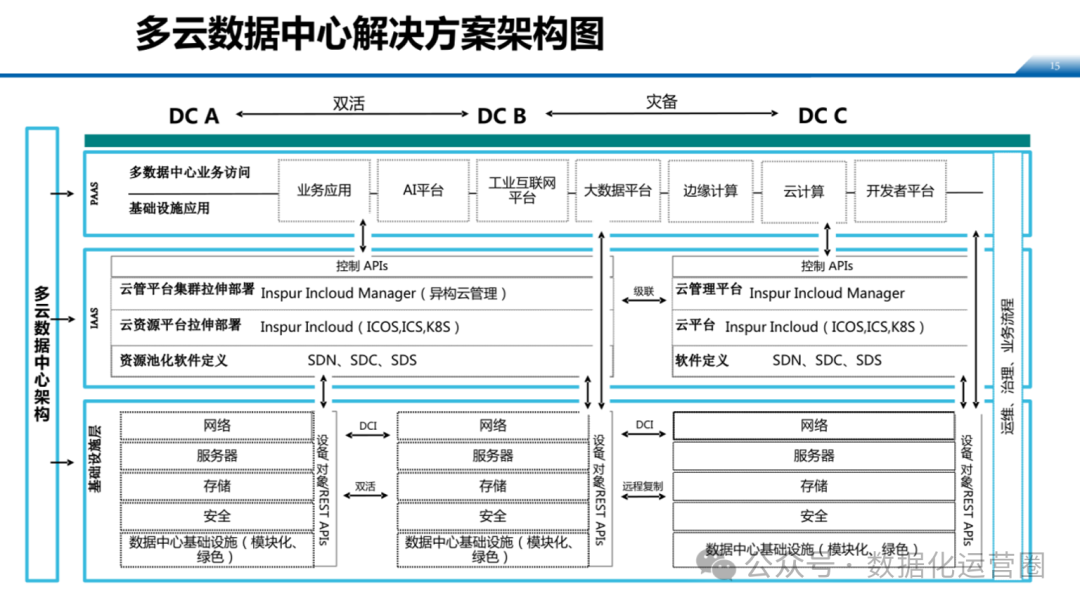Click Inspur Incloud text beside 云平台

point(825,327)
